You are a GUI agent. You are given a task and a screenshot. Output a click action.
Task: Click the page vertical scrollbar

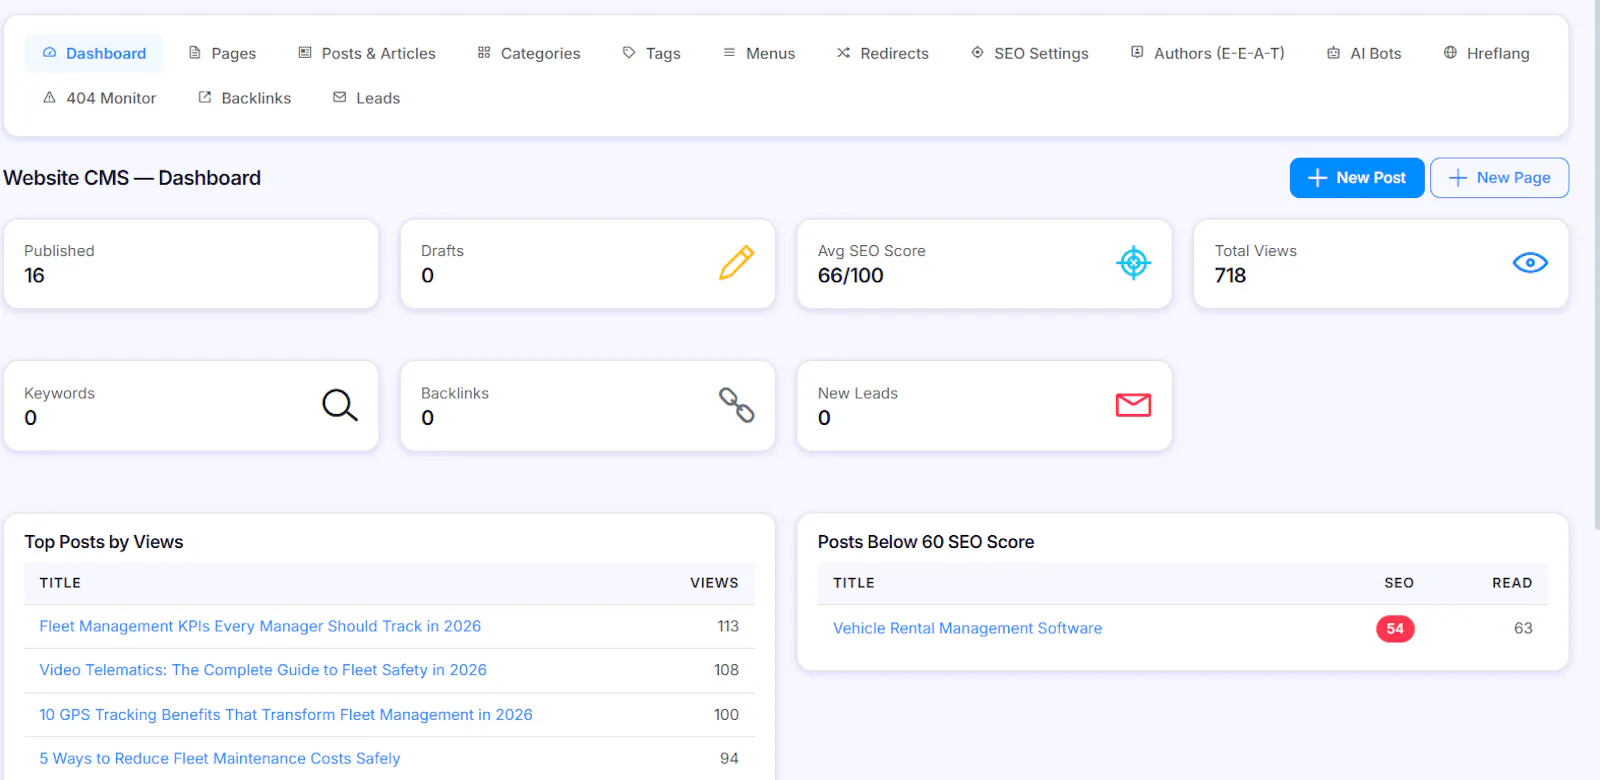click(x=1595, y=265)
